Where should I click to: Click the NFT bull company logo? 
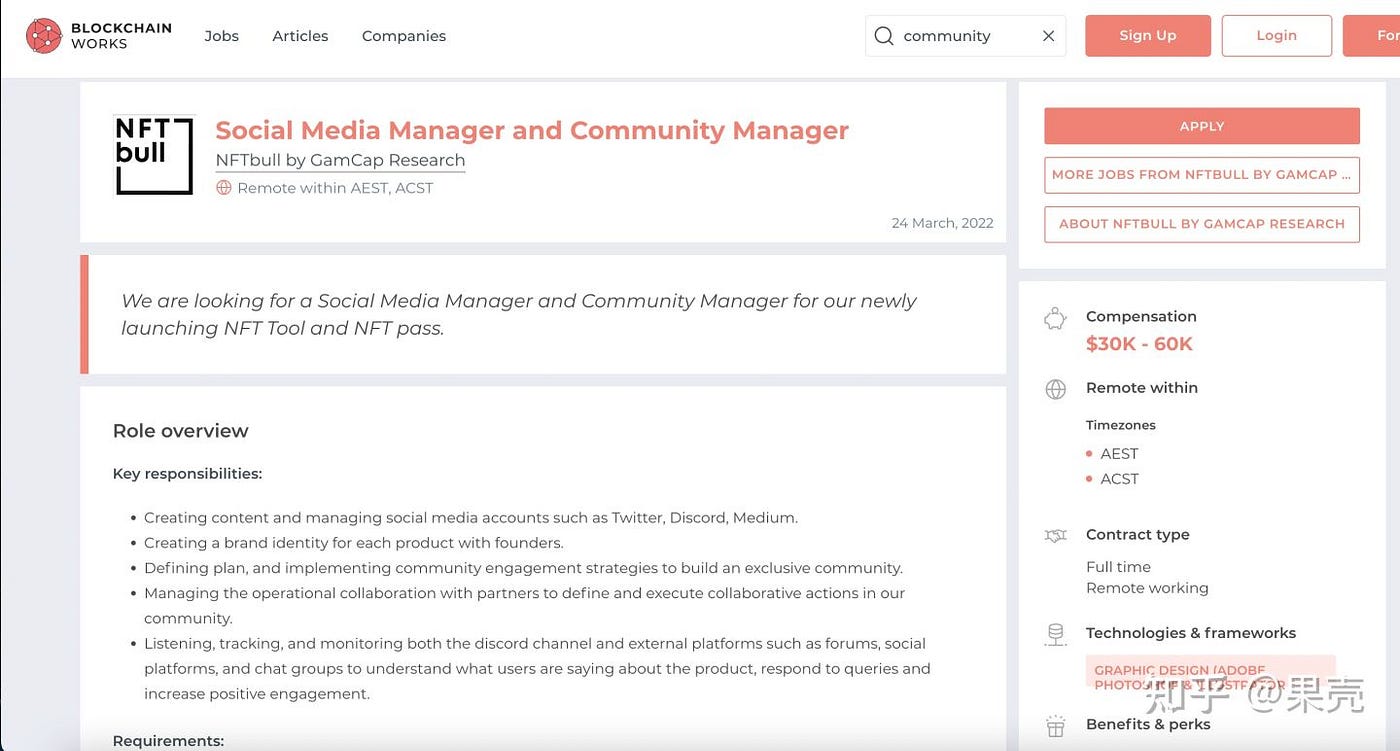click(x=153, y=155)
